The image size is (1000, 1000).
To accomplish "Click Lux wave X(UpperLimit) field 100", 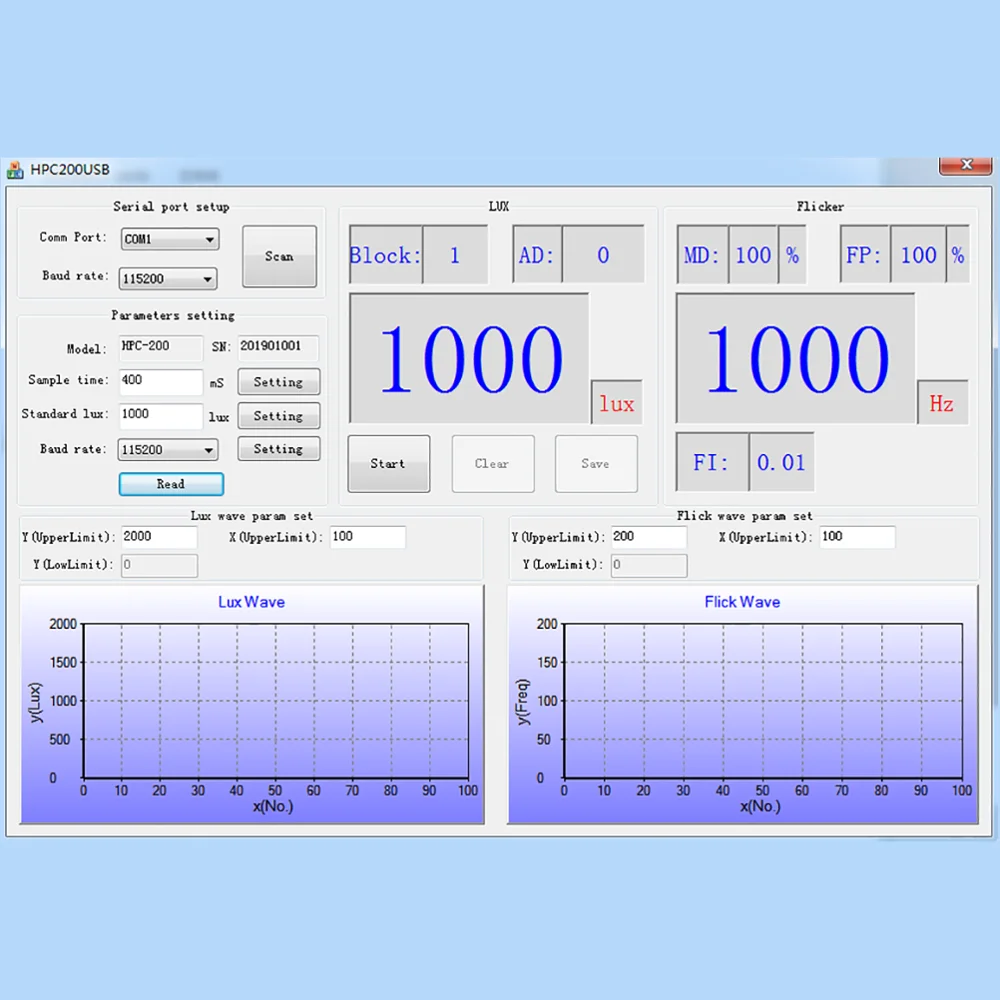I will [367, 537].
